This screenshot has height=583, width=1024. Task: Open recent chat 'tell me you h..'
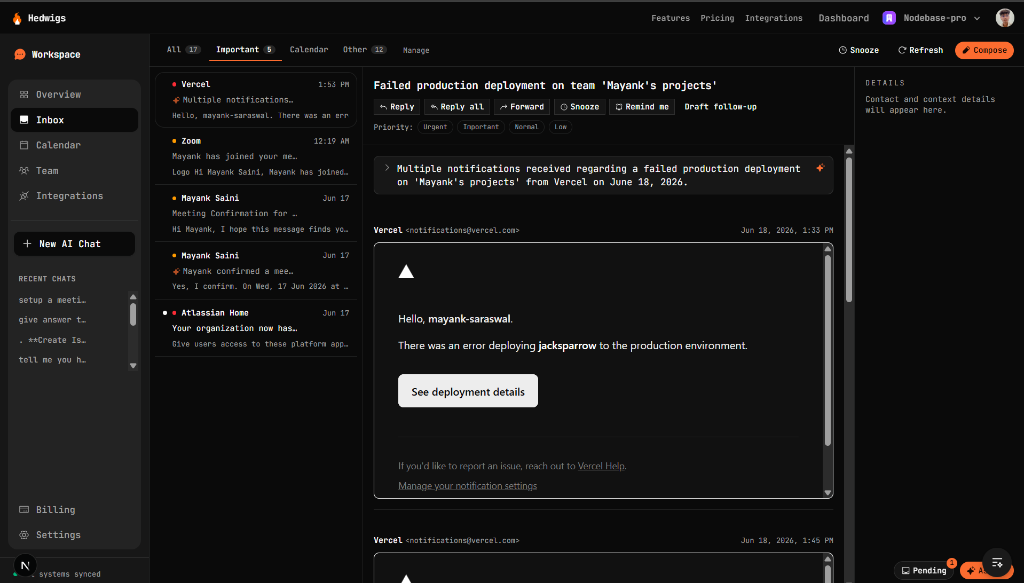52,360
